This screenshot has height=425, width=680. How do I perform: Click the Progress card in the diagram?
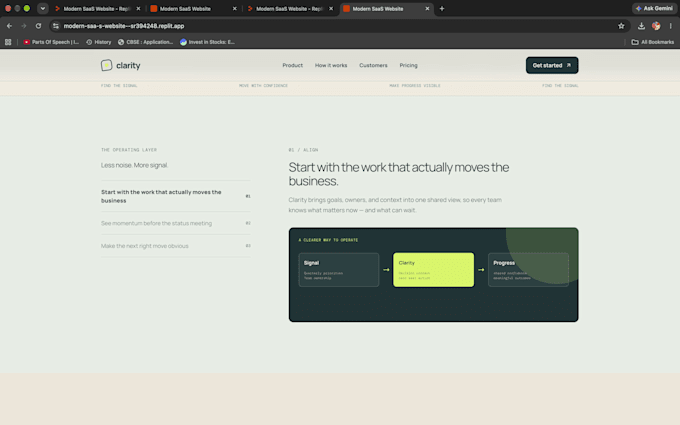tap(528, 270)
